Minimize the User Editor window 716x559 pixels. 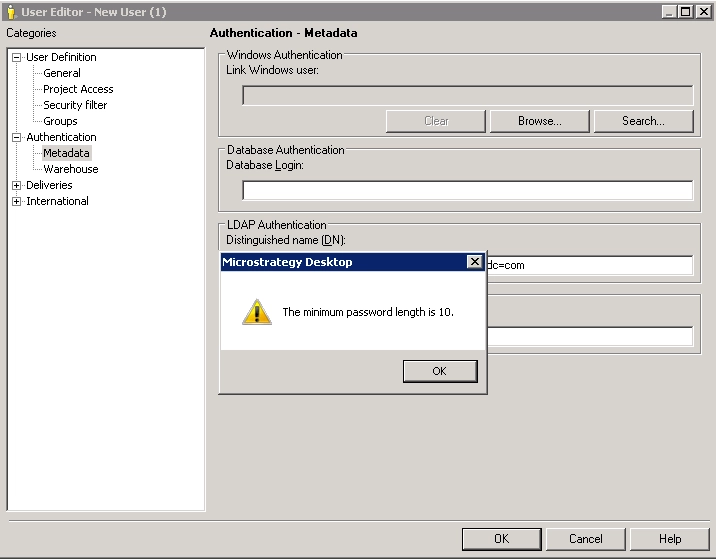tap(669, 11)
